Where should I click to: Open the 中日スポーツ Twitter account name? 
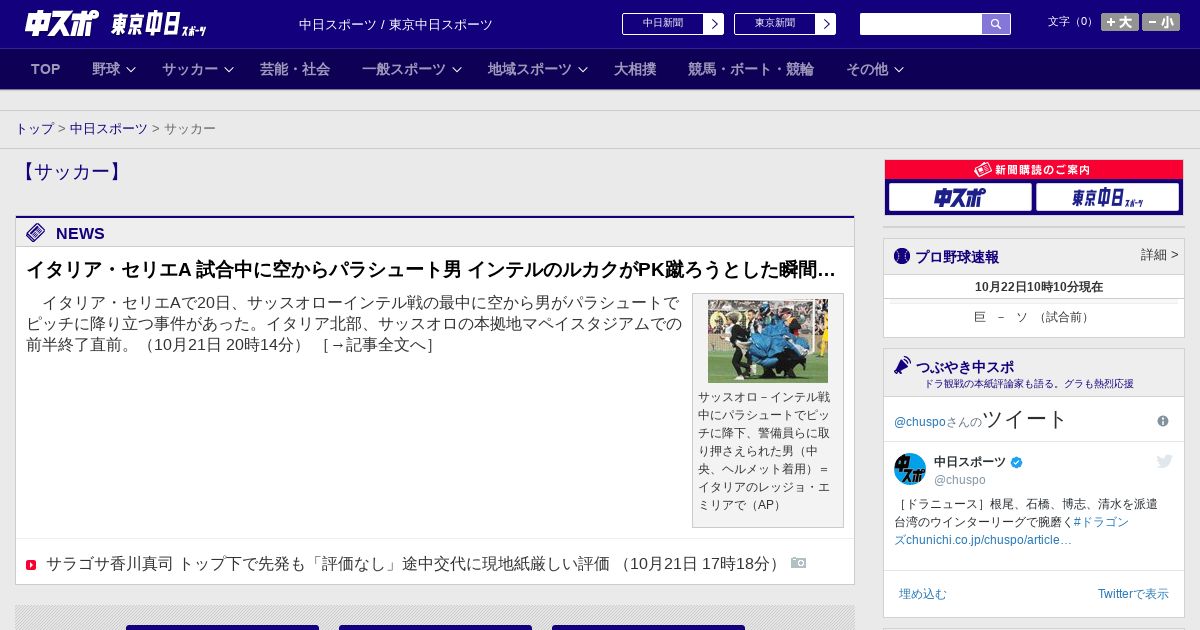tap(970, 462)
